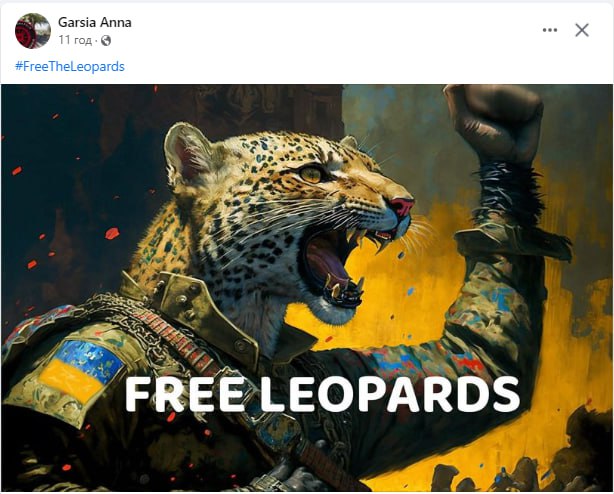Click the leopard's left ear
Screen dimensions: 614x494
click(x=187, y=153)
